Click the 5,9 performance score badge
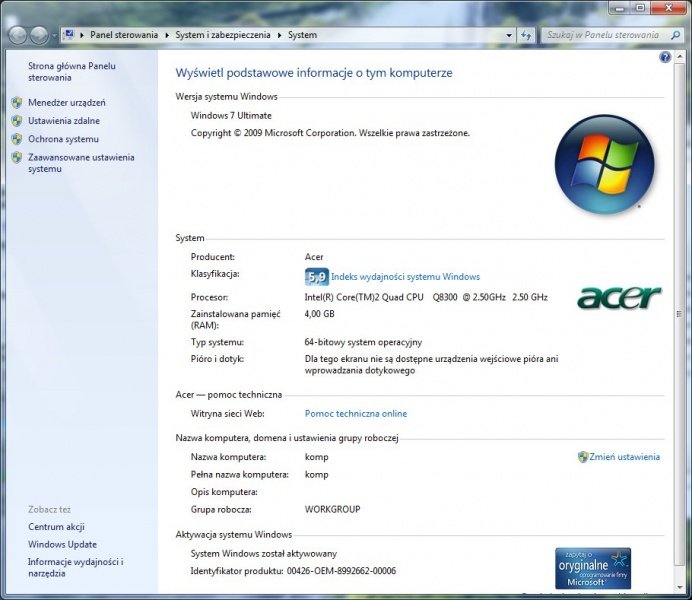692x600 pixels. click(316, 277)
